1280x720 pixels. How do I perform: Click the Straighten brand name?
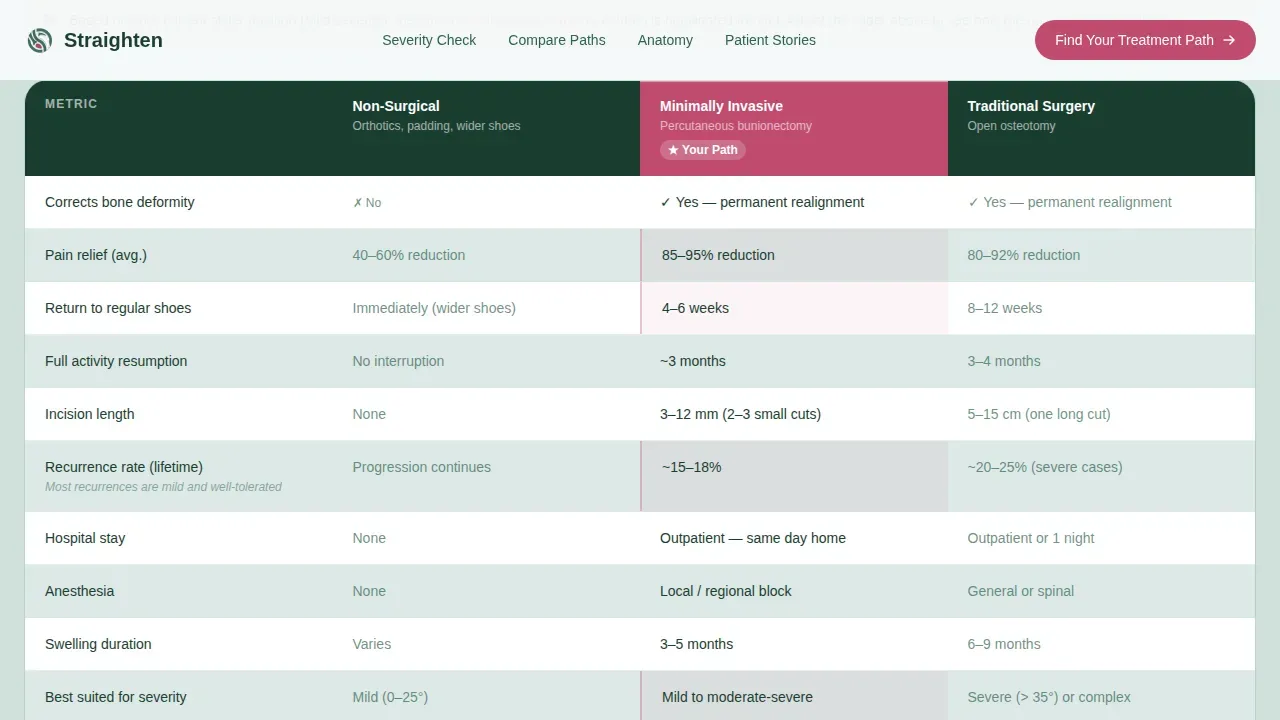point(113,40)
